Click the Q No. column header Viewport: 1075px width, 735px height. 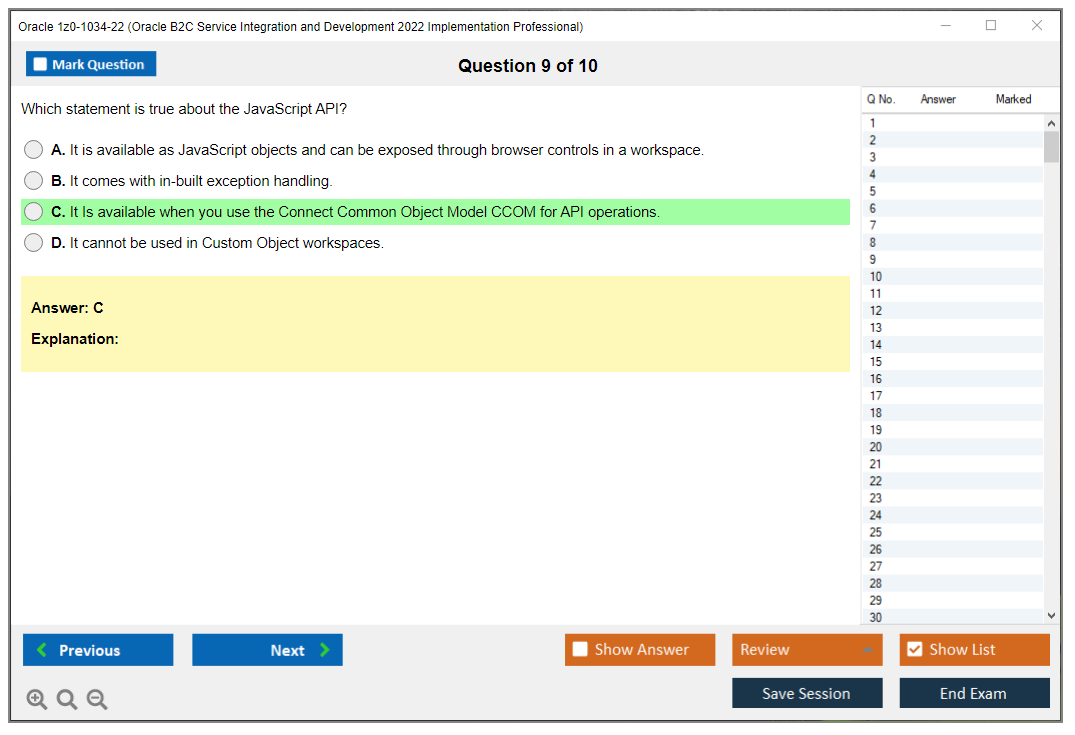tap(880, 99)
